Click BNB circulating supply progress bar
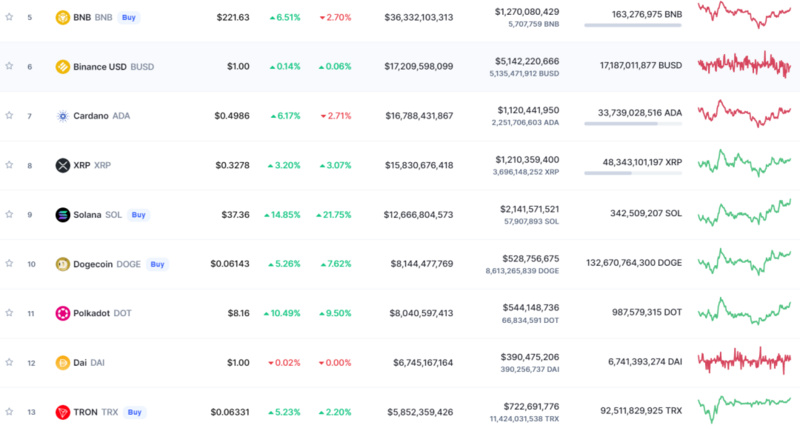 [633, 25]
